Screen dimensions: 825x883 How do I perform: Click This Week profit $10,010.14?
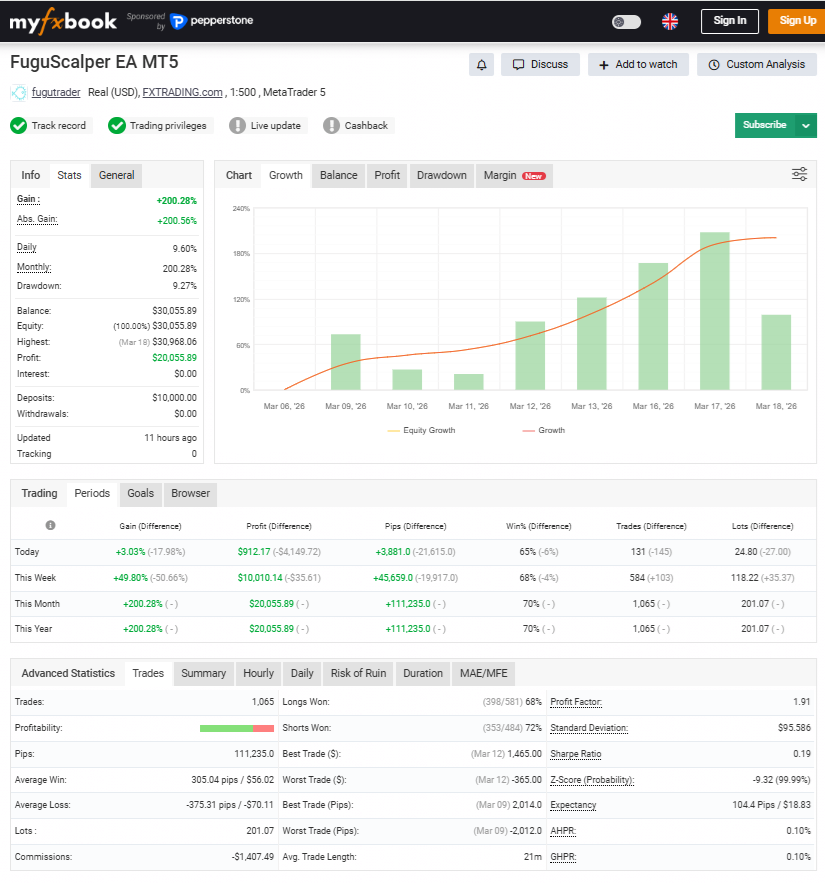tap(260, 578)
